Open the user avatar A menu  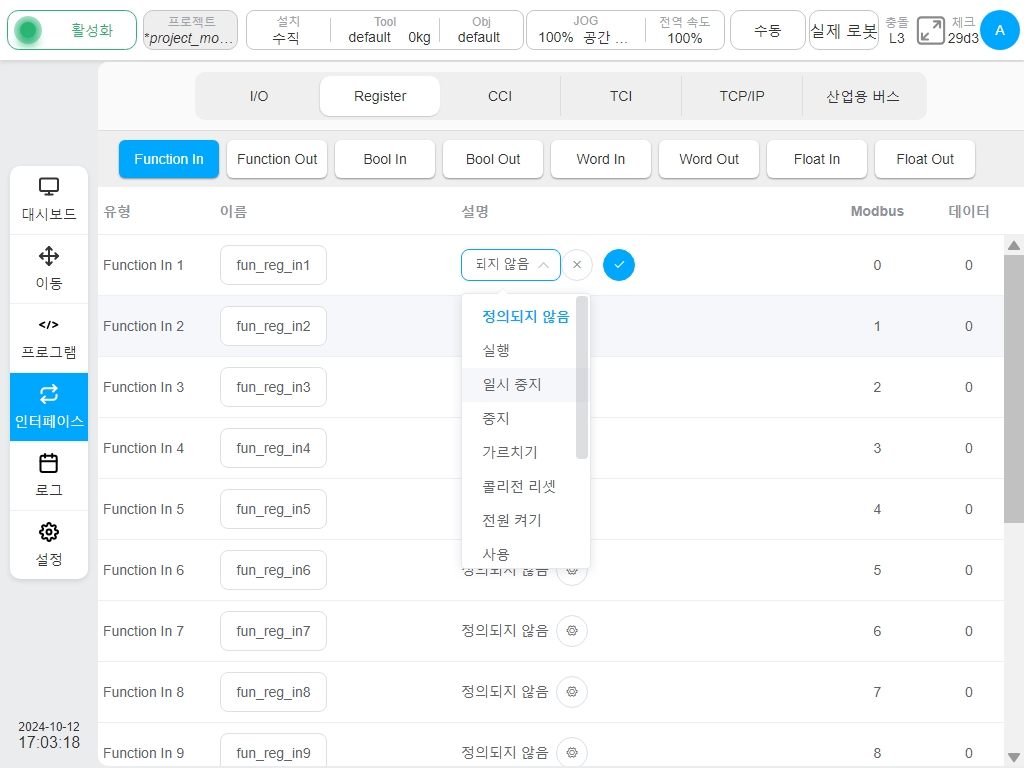coord(999,30)
